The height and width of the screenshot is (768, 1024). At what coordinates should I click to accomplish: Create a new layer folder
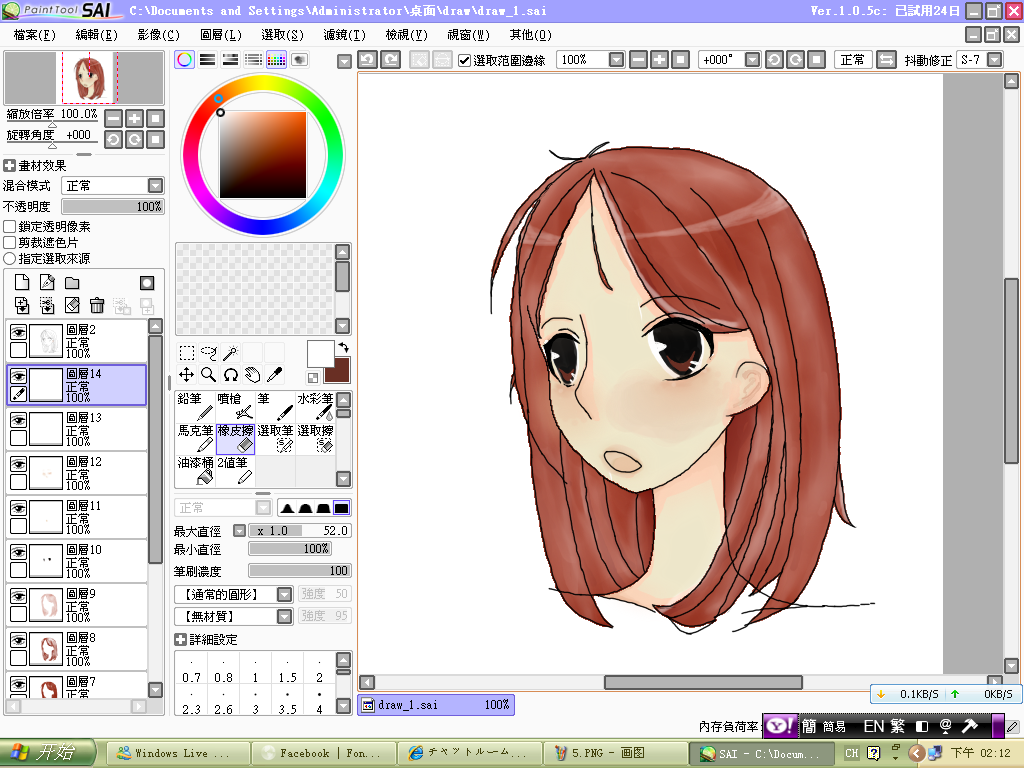pyautogui.click(x=72, y=282)
